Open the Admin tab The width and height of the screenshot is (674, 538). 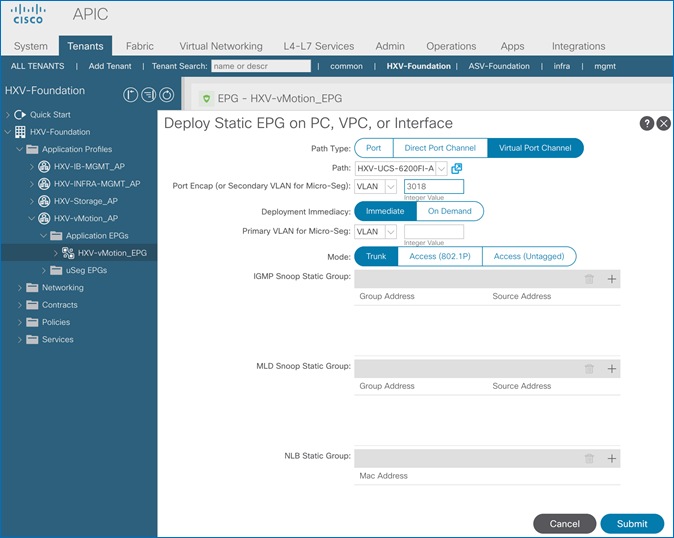[x=390, y=46]
